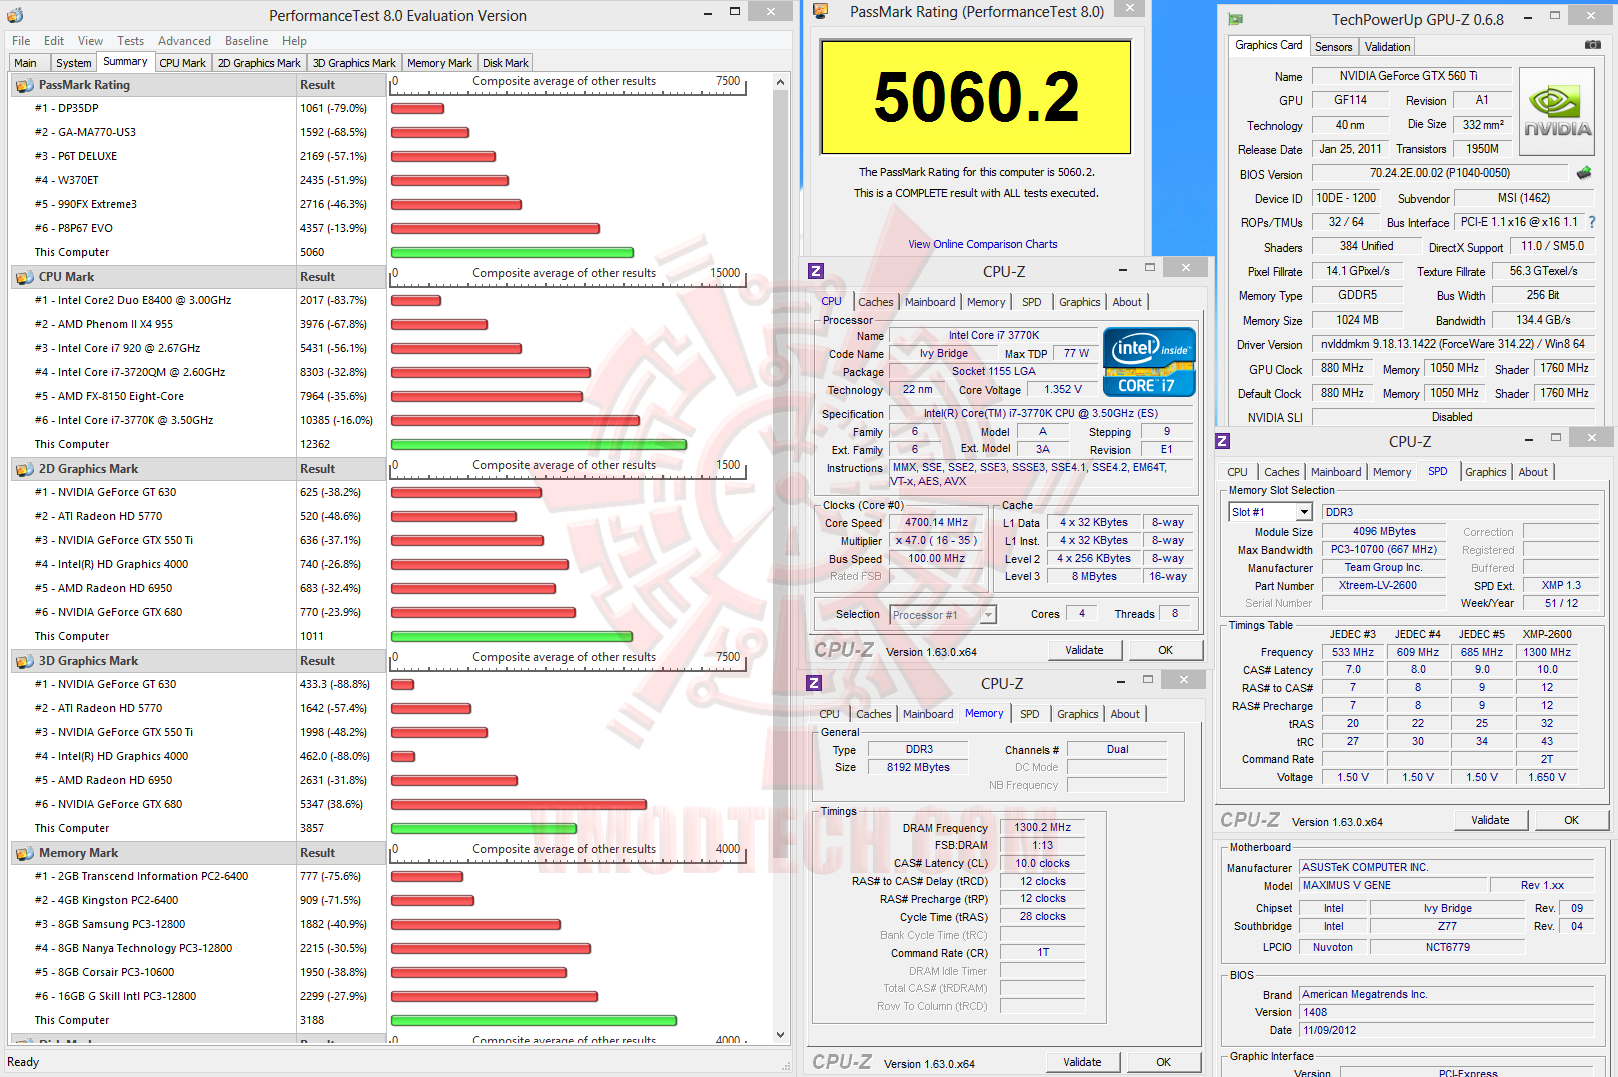Click the Intel Core i7 logo badge

pos(1149,361)
